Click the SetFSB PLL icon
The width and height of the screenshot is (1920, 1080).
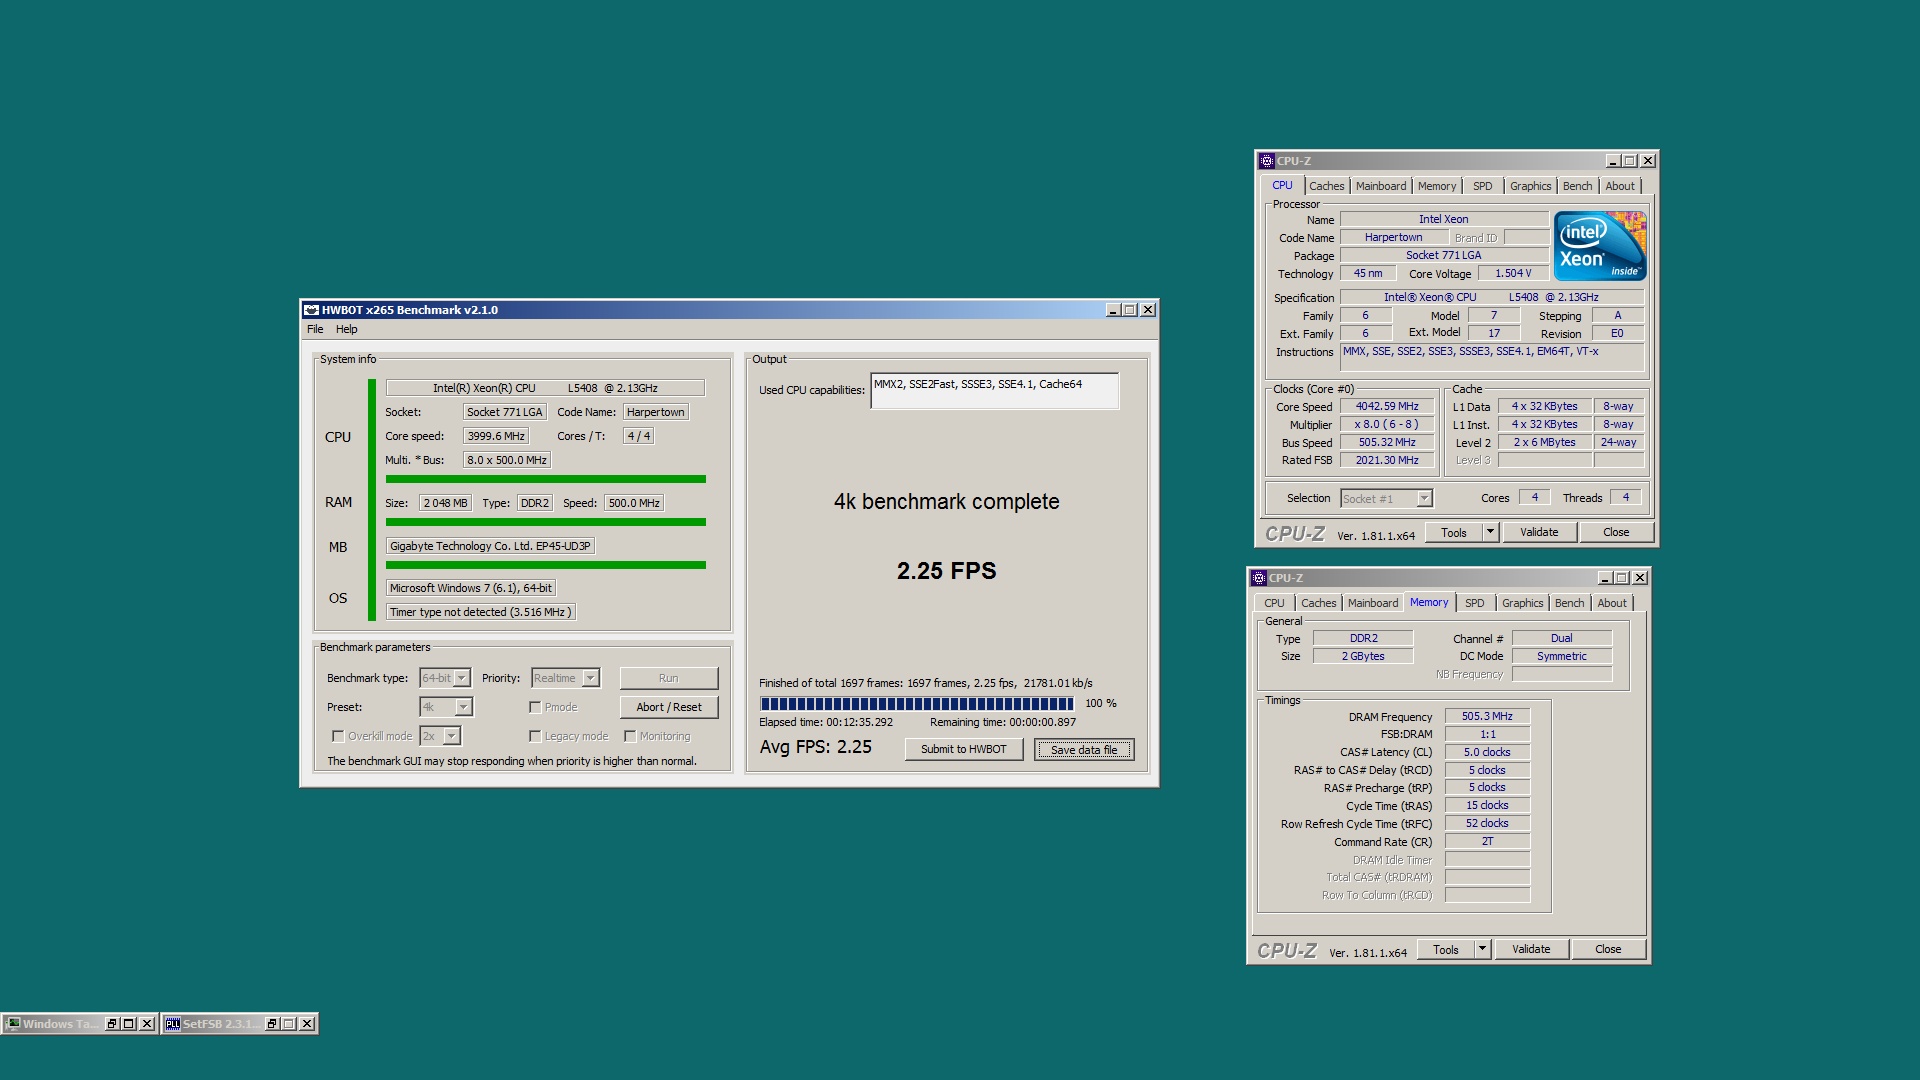tap(172, 1024)
